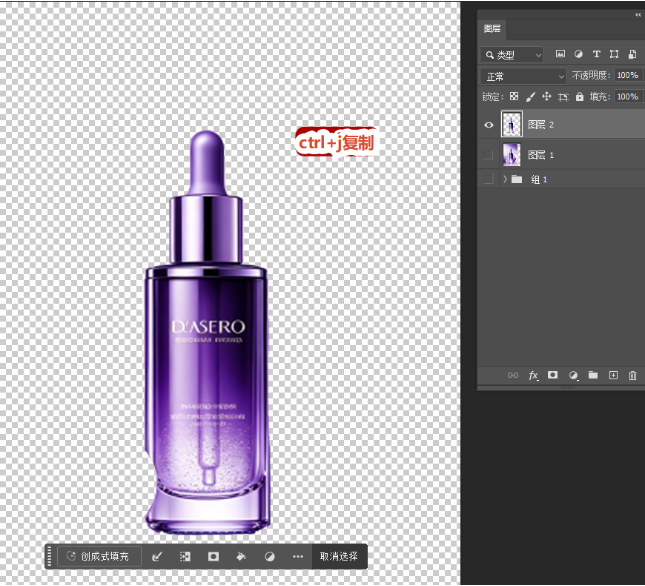Switch to 图层 panel tab

click(492, 28)
